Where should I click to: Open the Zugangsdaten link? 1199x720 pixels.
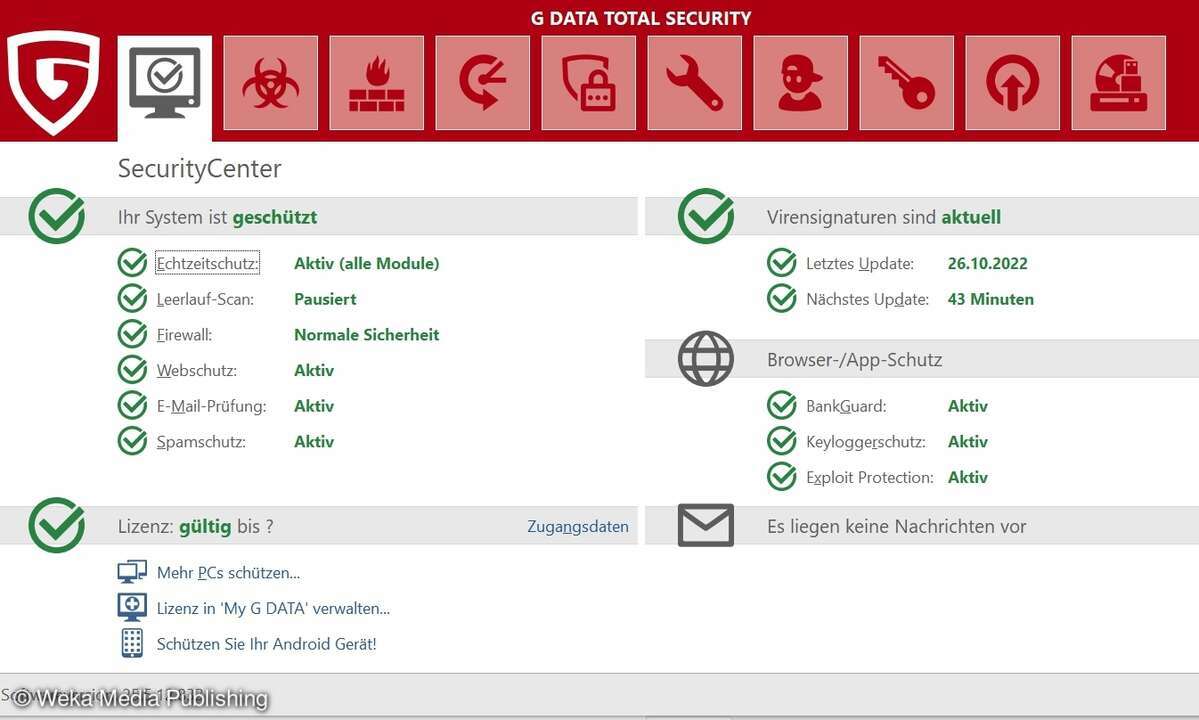point(578,527)
